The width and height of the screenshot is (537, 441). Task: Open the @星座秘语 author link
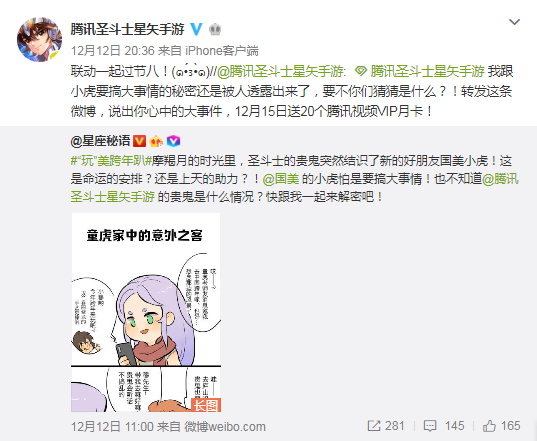click(x=101, y=141)
